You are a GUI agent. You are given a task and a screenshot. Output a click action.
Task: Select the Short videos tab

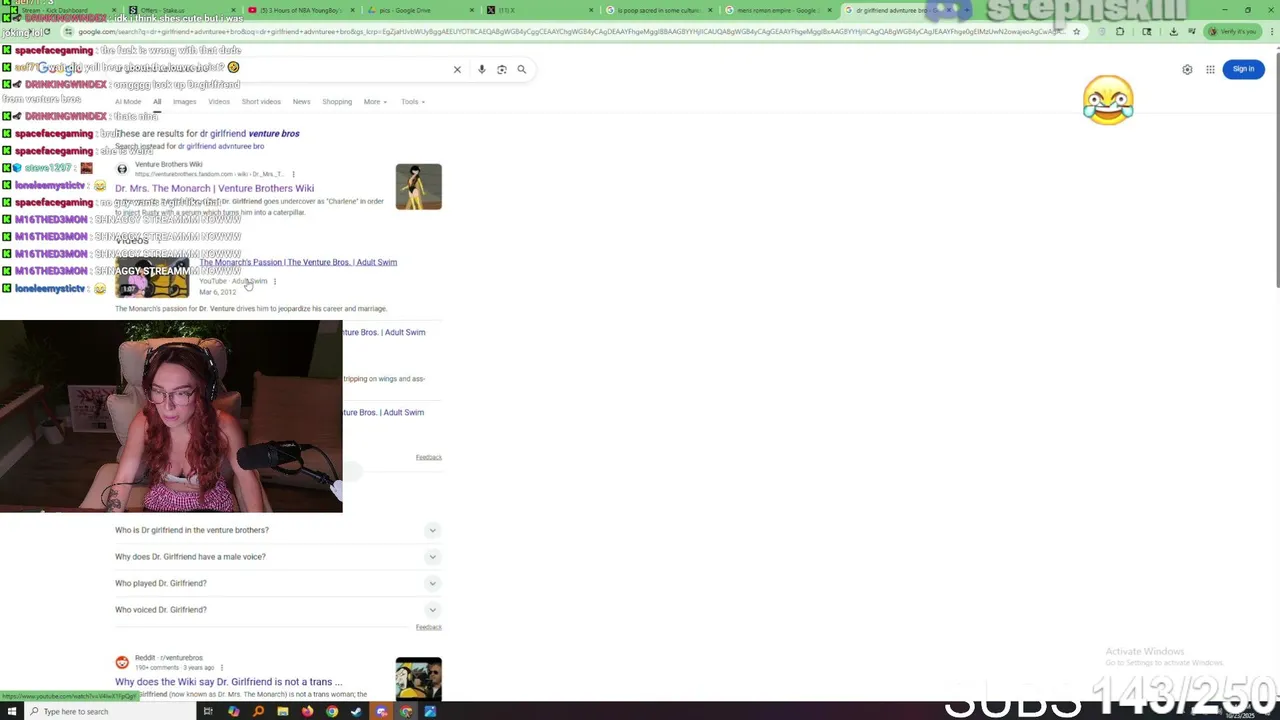point(261,101)
